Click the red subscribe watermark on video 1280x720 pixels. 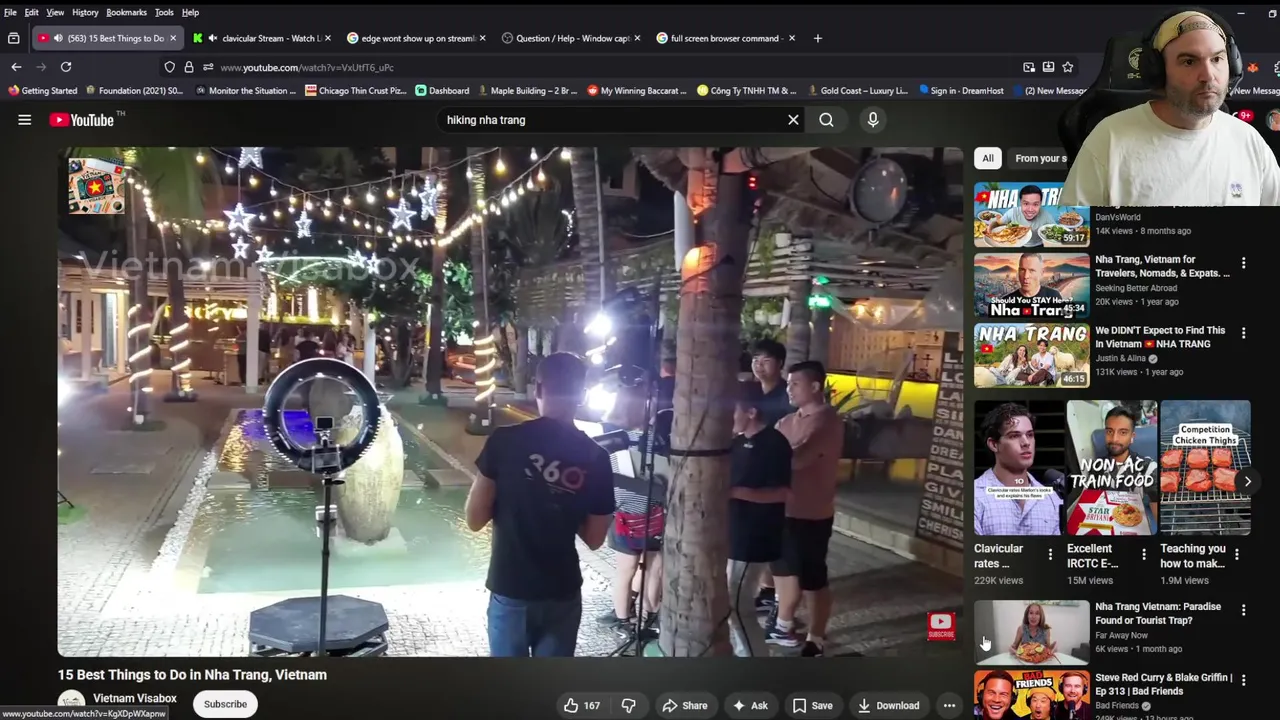point(941,626)
